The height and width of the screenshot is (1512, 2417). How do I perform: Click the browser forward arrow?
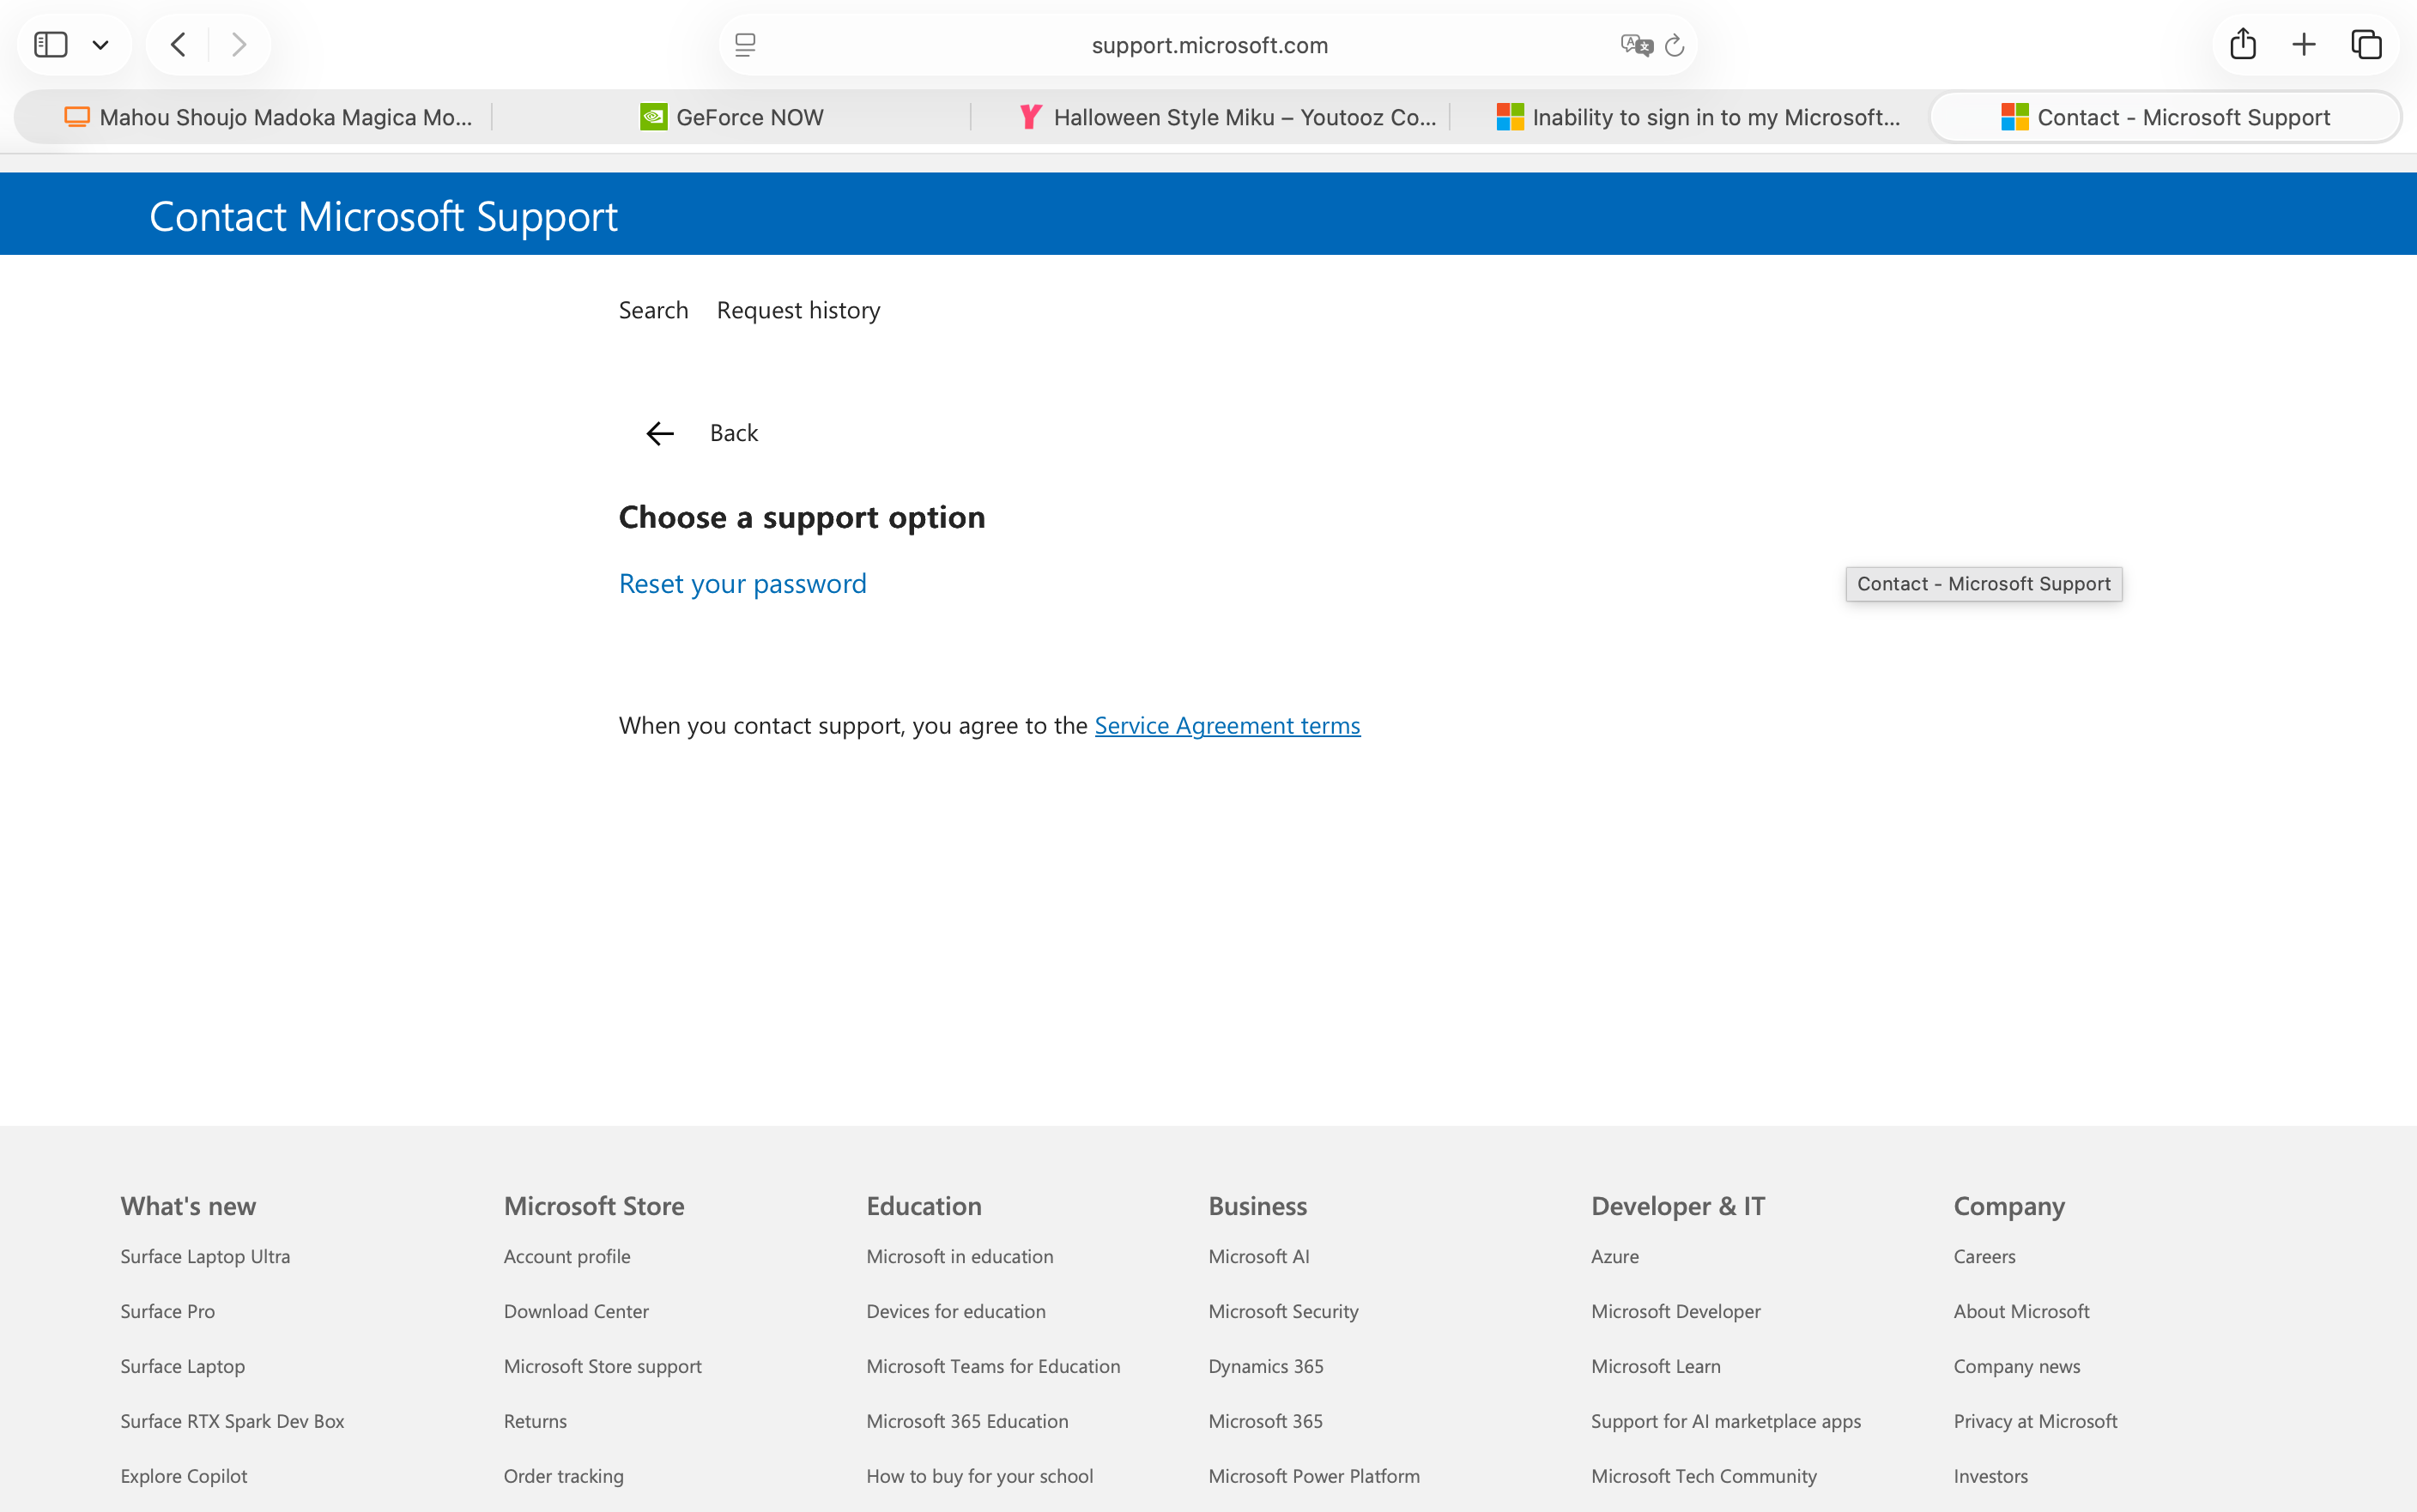[238, 45]
